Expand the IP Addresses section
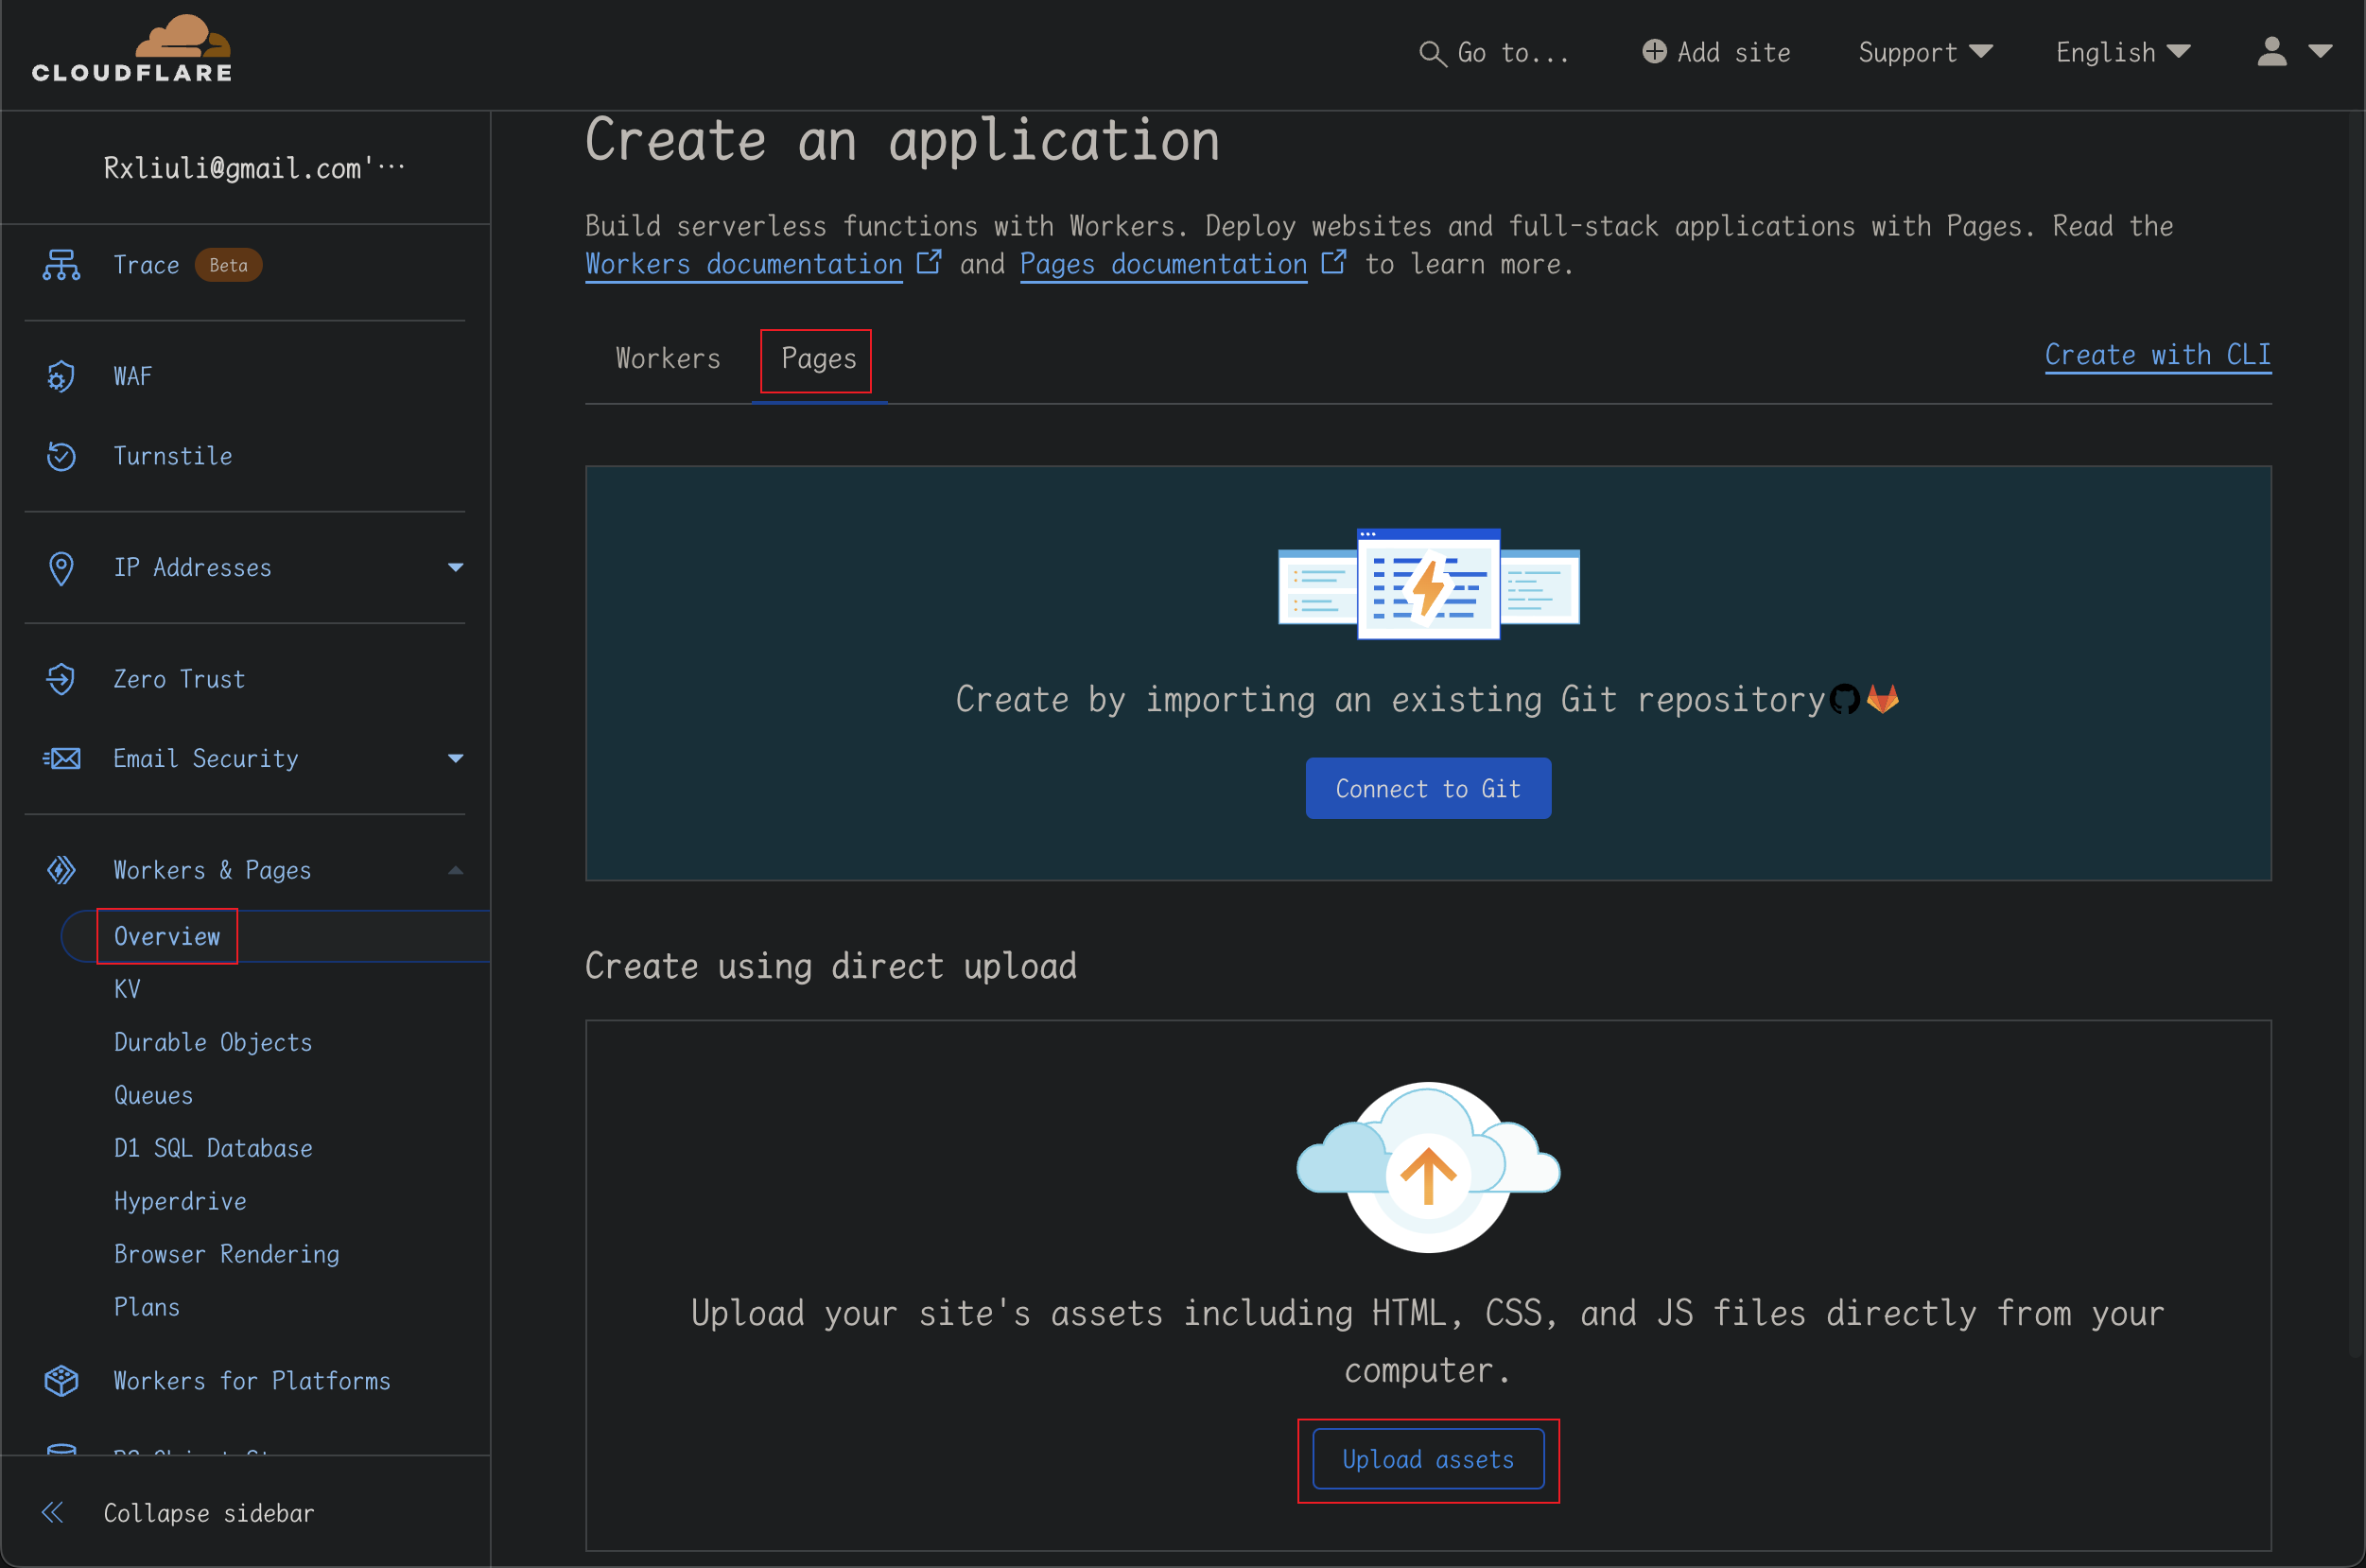The image size is (2366, 1568). (x=455, y=568)
